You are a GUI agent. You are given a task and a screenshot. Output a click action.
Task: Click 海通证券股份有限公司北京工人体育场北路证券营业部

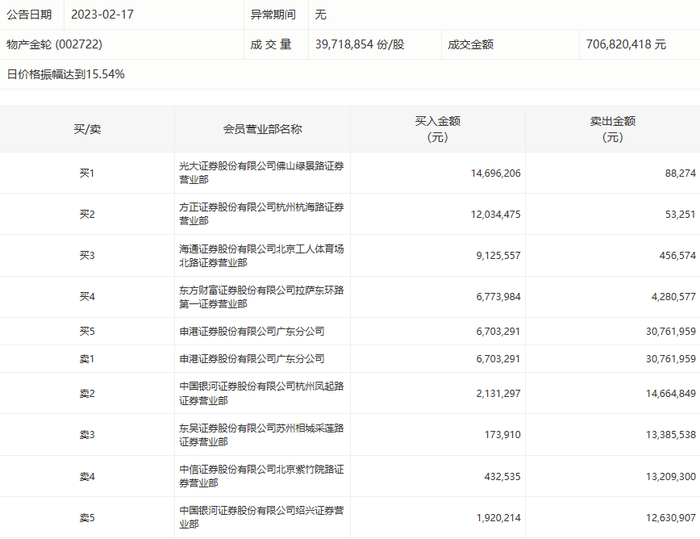[x=262, y=255]
